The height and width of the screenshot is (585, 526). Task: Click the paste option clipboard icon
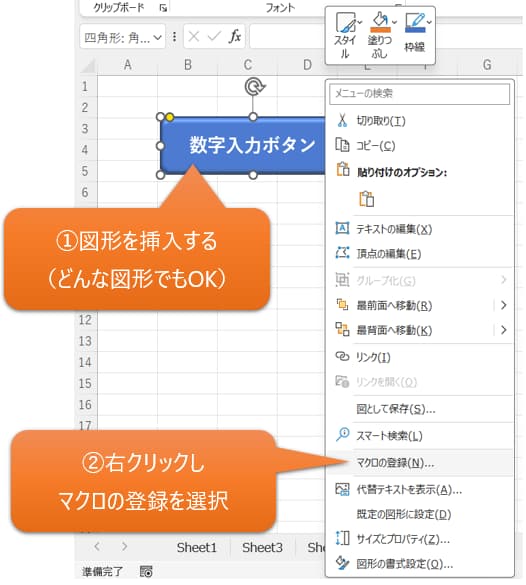(x=366, y=198)
